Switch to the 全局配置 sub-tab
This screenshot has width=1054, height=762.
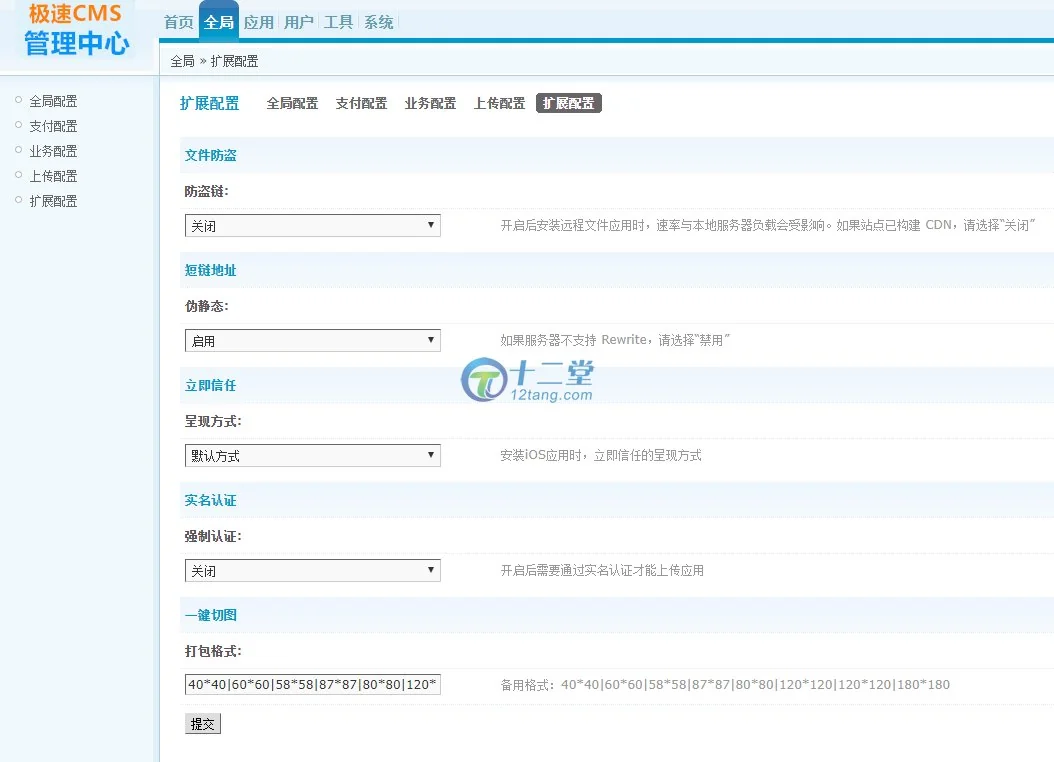pyautogui.click(x=292, y=103)
